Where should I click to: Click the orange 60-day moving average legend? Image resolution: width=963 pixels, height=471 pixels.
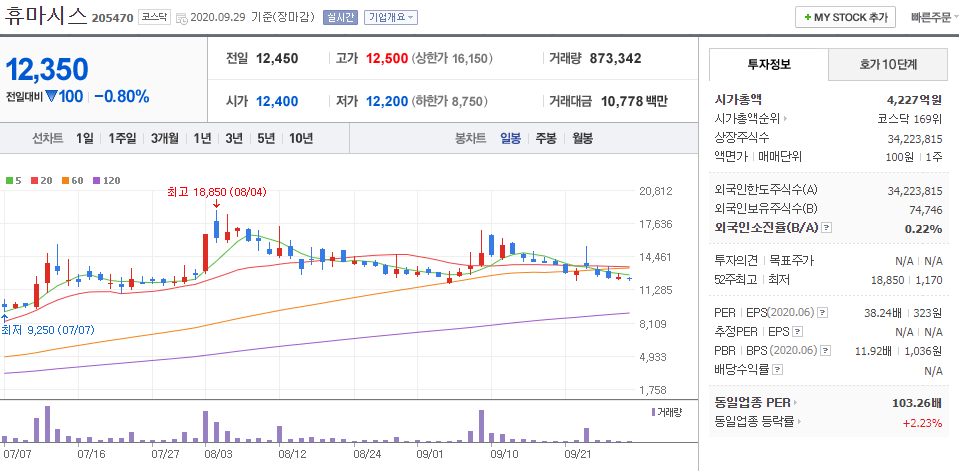click(x=72, y=181)
